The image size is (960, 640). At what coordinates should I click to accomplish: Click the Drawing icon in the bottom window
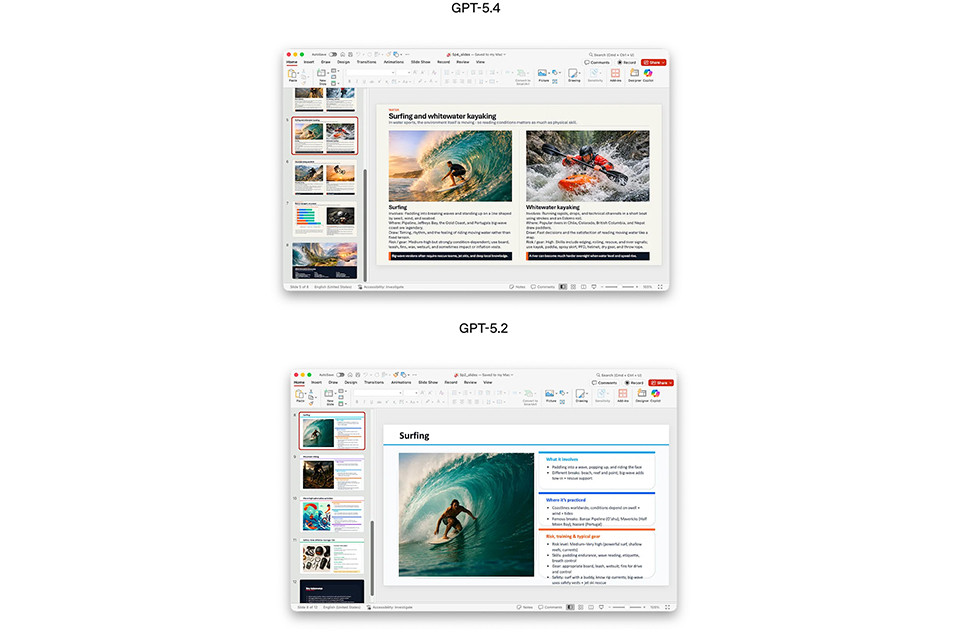coord(582,393)
